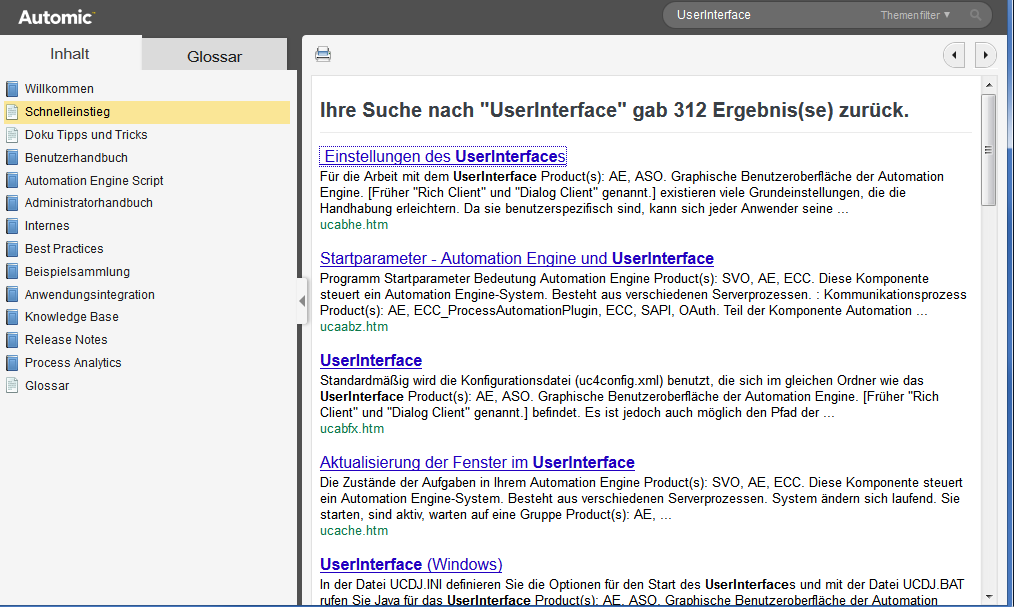
Task: Click the ucache.htm file name
Action: [354, 531]
